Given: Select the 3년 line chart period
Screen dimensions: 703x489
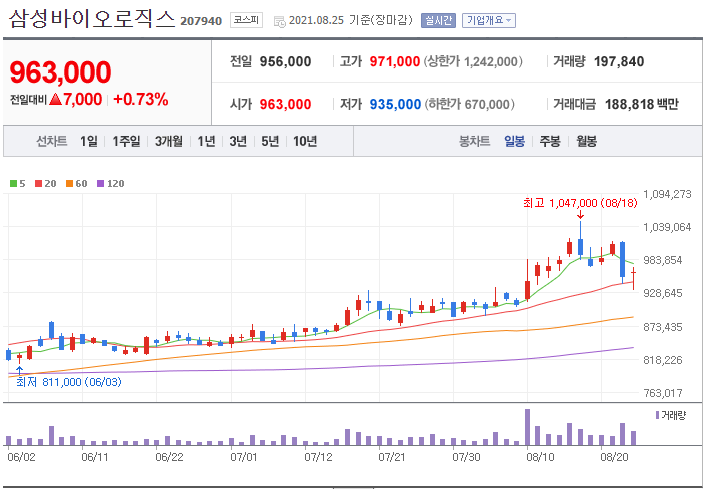Looking at the screenshot, I should (x=238, y=142).
